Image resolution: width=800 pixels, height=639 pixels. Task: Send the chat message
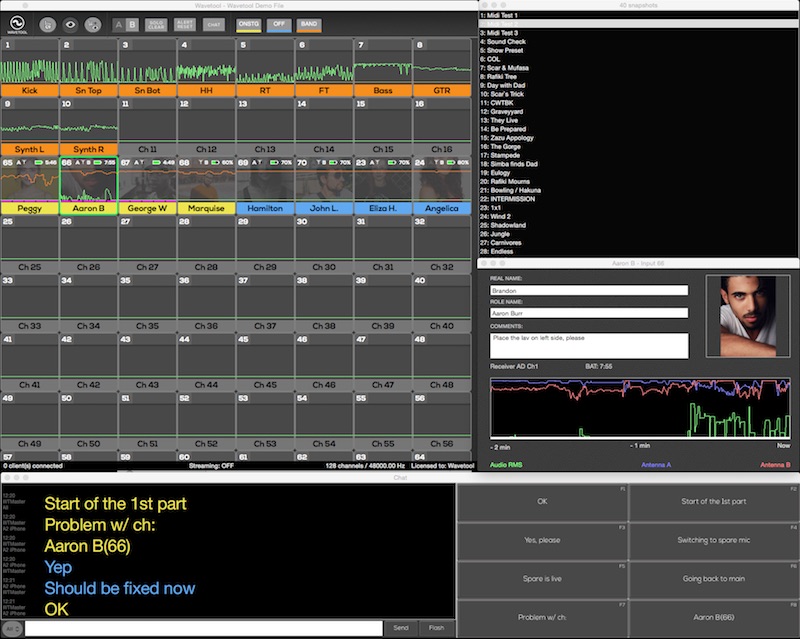coord(401,628)
